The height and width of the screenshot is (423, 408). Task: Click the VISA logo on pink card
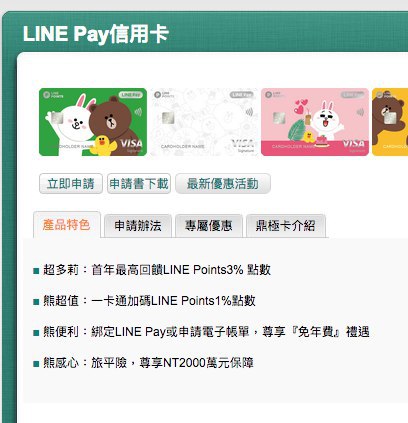[x=354, y=144]
